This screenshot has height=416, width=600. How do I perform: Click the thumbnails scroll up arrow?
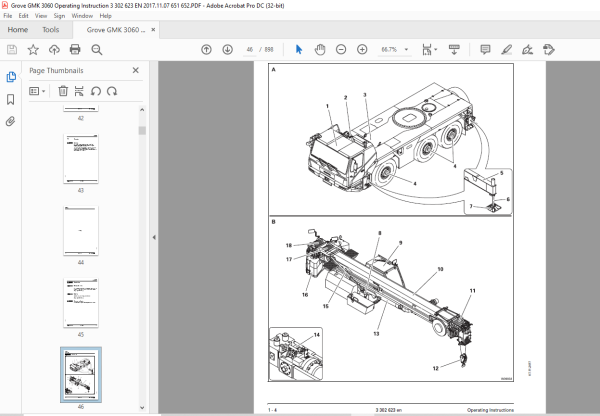coord(142,110)
